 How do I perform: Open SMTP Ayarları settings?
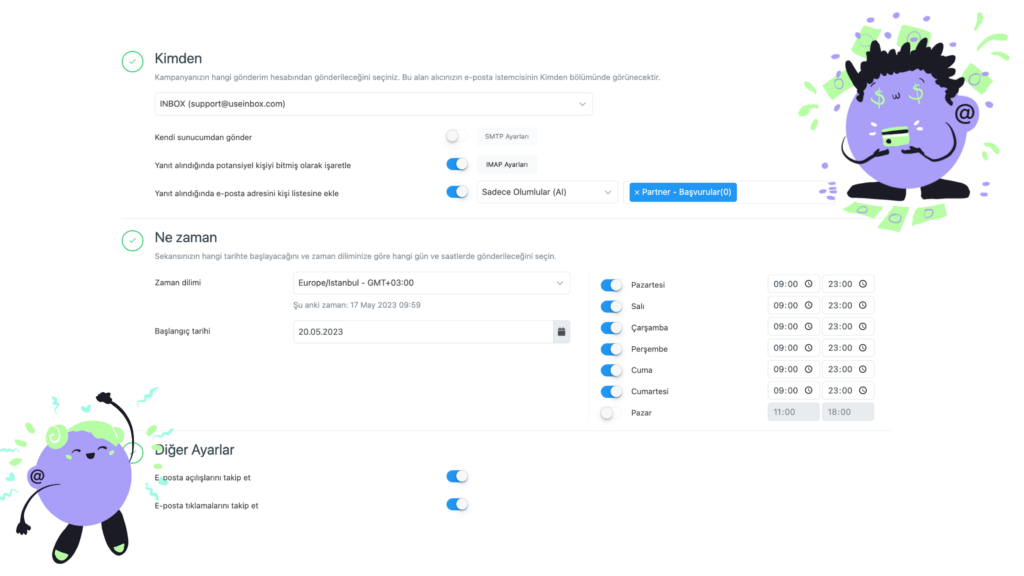pos(507,136)
